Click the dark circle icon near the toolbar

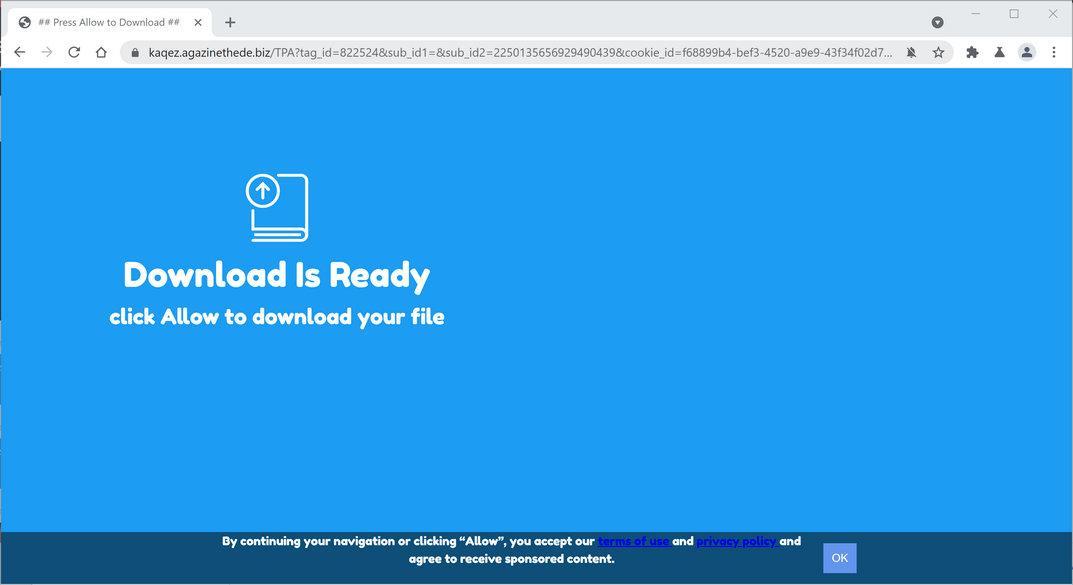[937, 21]
